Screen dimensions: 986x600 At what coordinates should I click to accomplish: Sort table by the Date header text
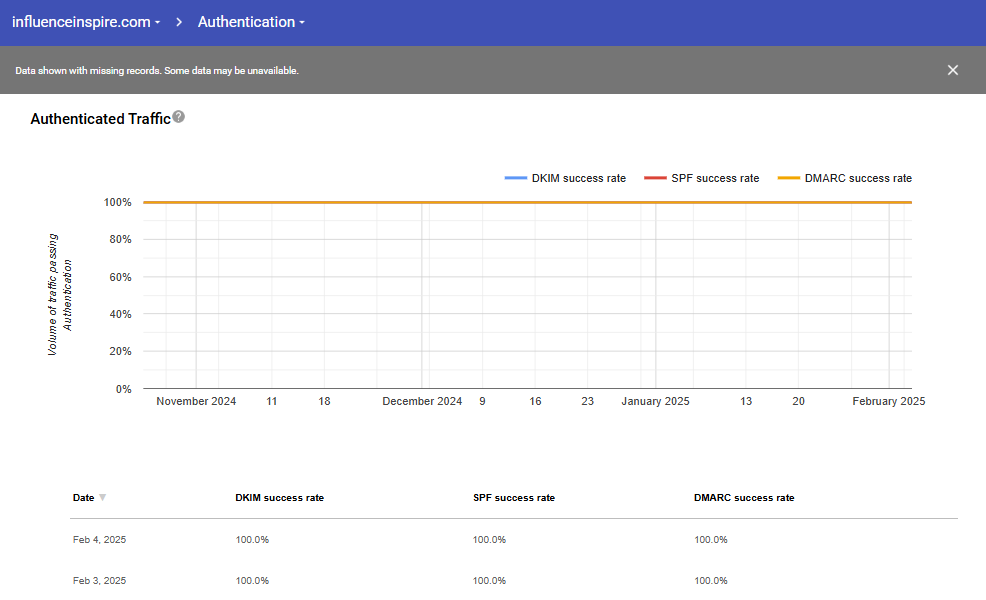(x=84, y=497)
